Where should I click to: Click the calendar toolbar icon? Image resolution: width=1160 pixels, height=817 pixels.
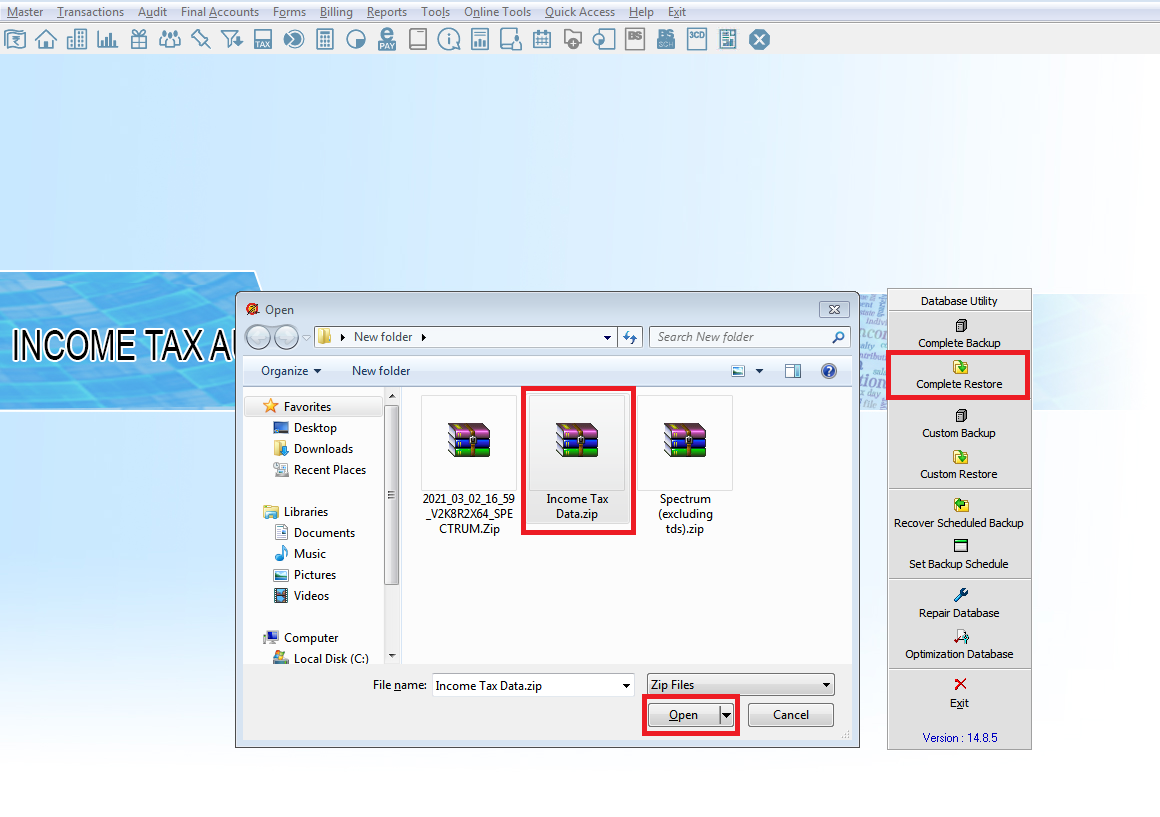(542, 39)
